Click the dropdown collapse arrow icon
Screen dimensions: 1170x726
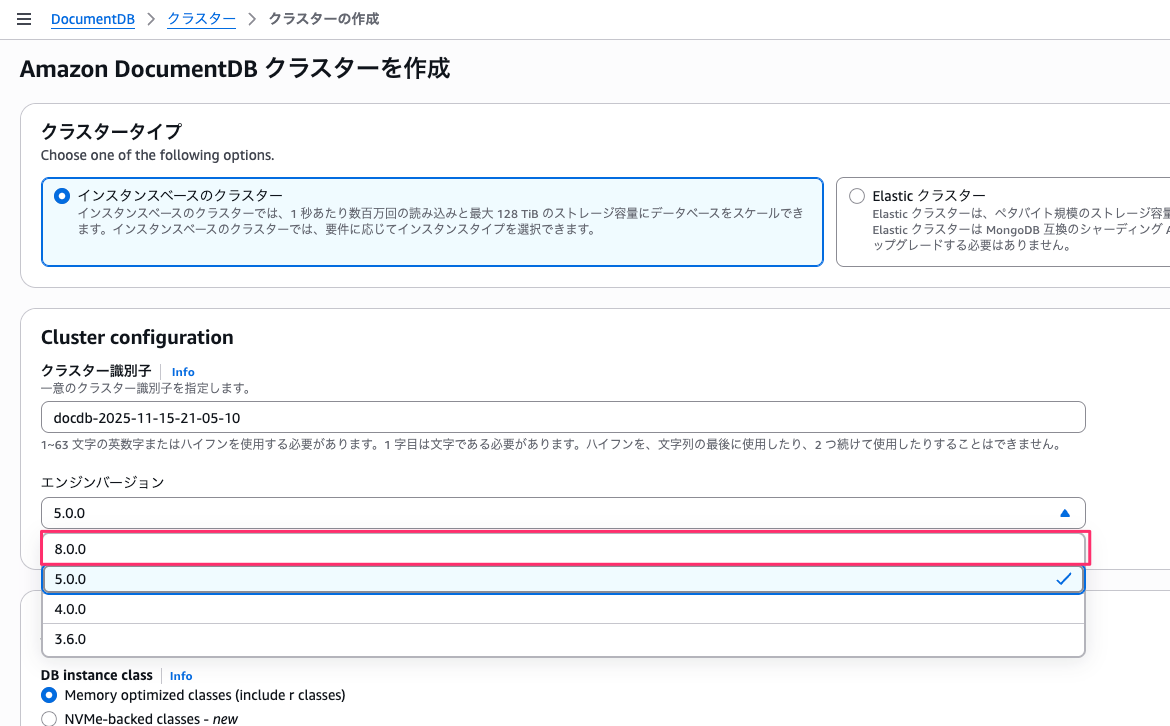(1063, 512)
